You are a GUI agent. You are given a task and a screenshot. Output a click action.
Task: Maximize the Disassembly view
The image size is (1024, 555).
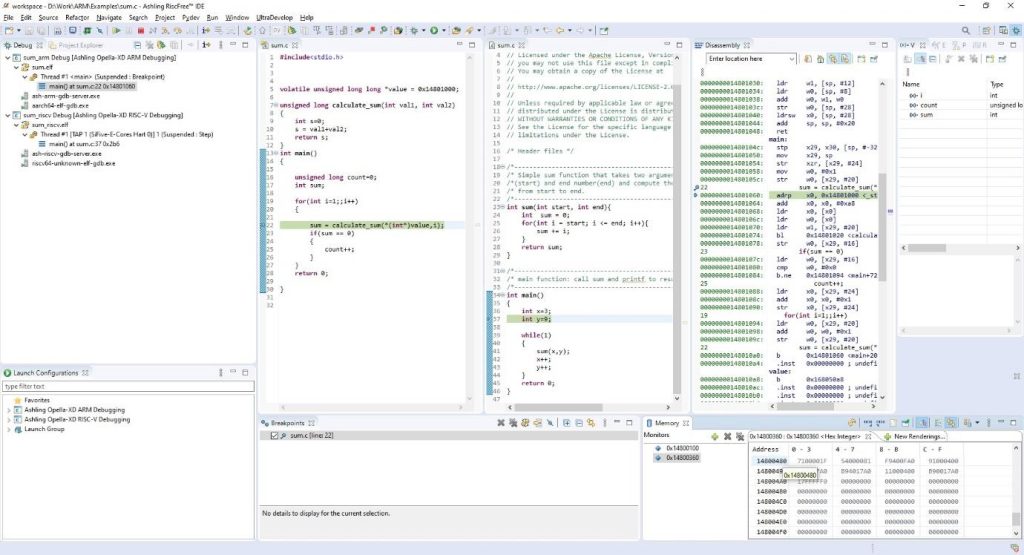885,45
